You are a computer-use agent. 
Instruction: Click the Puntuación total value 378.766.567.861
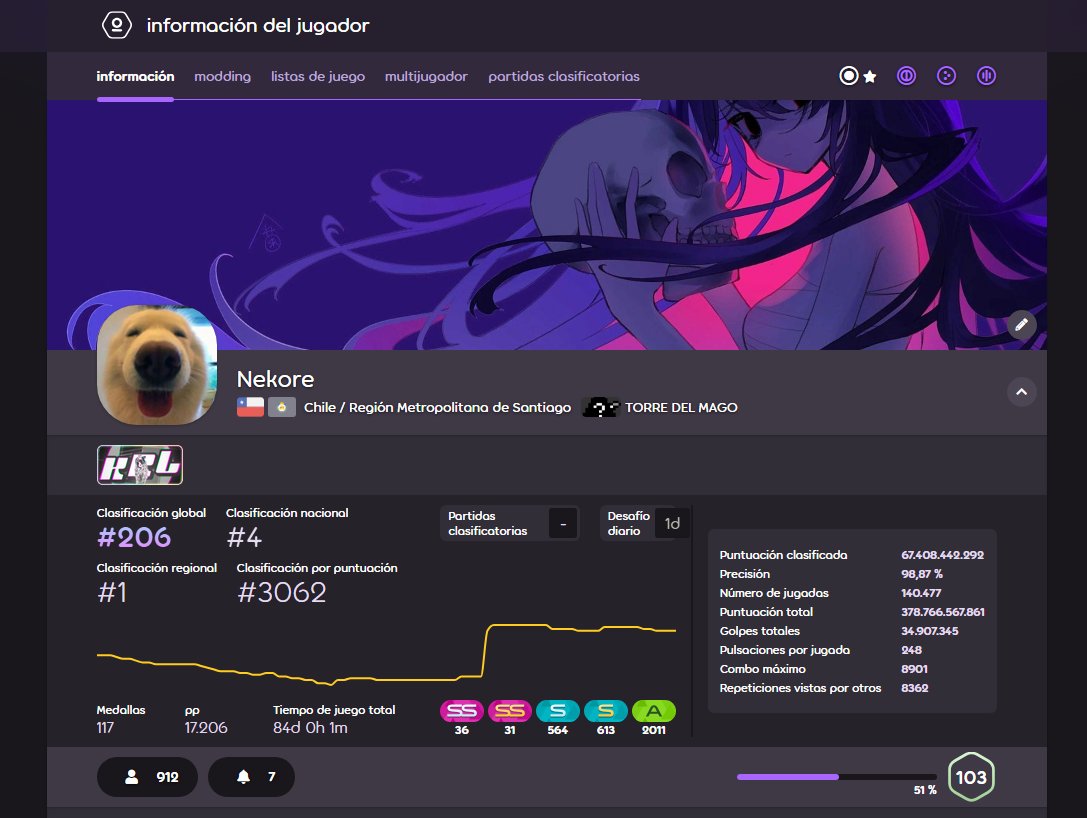942,612
